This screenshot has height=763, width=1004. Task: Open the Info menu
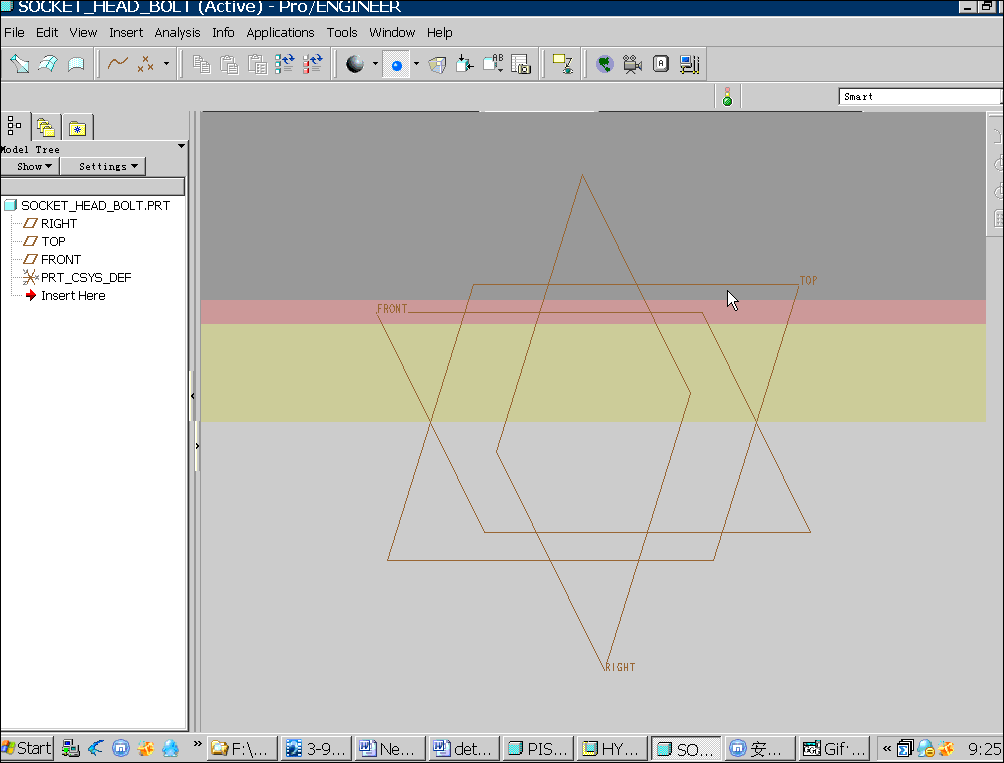(x=223, y=33)
